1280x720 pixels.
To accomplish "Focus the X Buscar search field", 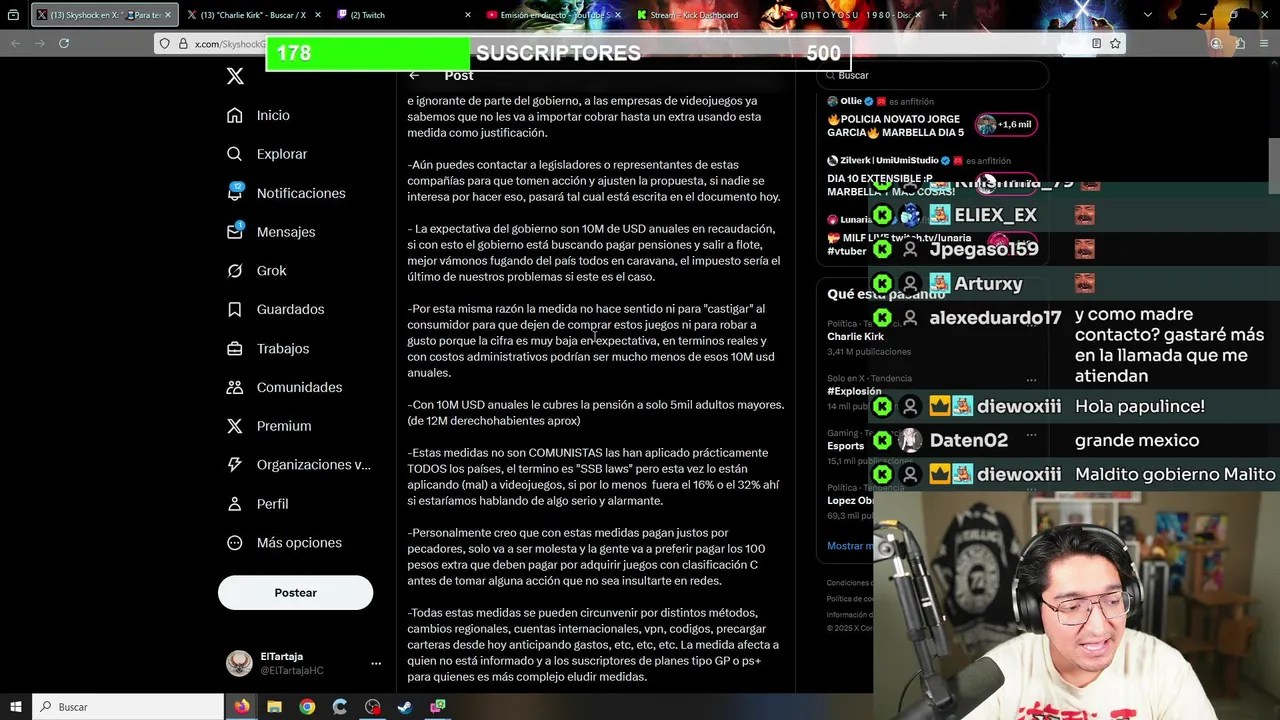I will click(932, 75).
